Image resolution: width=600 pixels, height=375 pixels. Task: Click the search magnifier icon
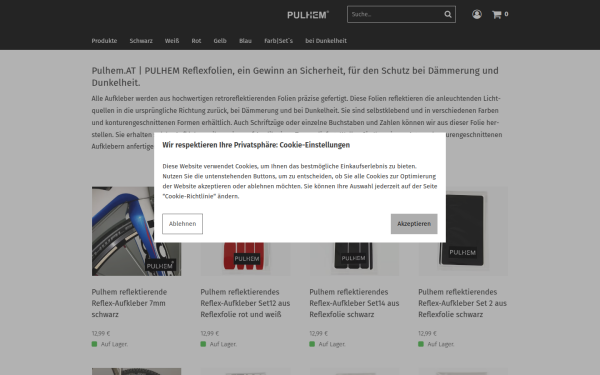click(448, 15)
